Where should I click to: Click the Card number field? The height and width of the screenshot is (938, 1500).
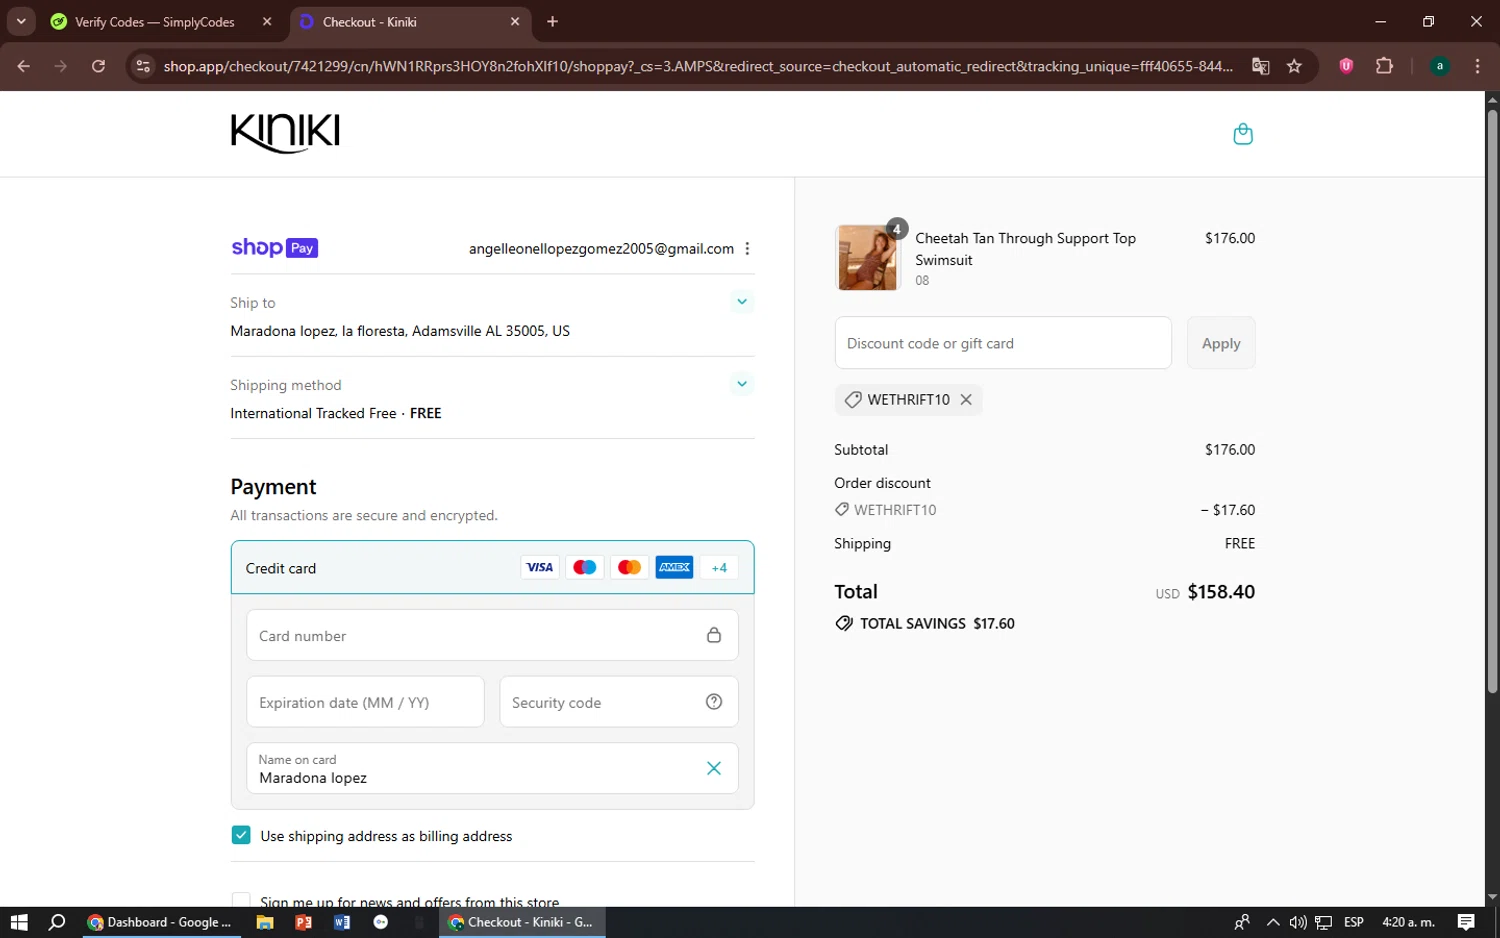tap(492, 635)
